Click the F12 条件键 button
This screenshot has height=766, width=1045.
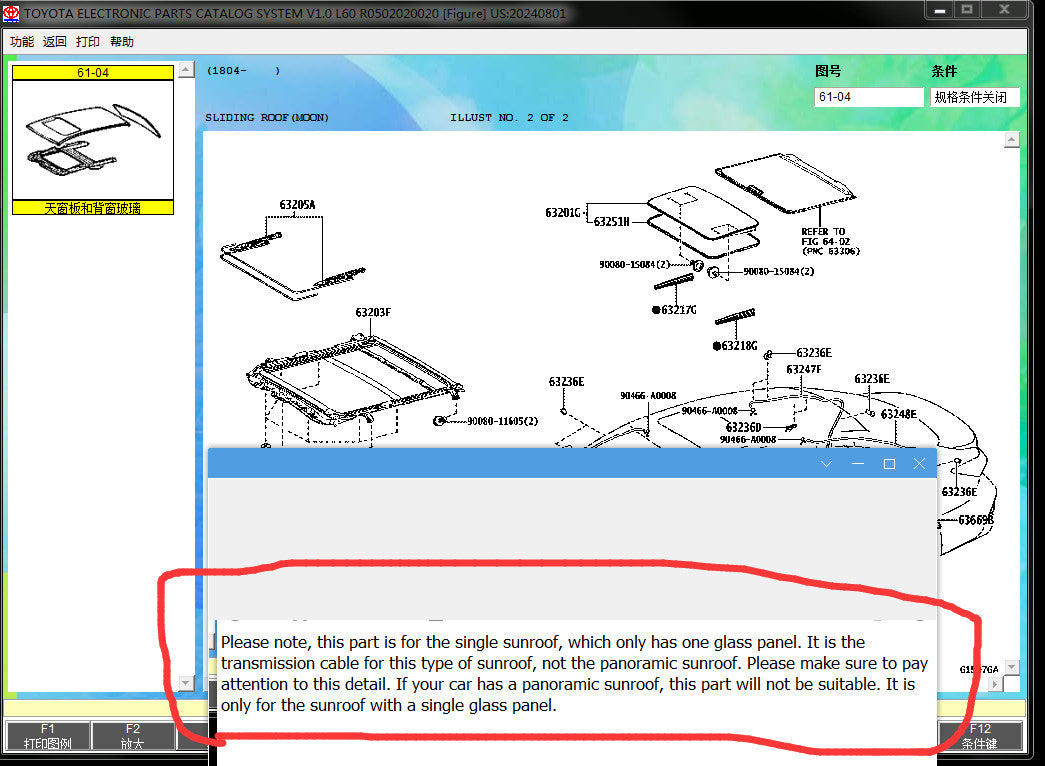980,736
